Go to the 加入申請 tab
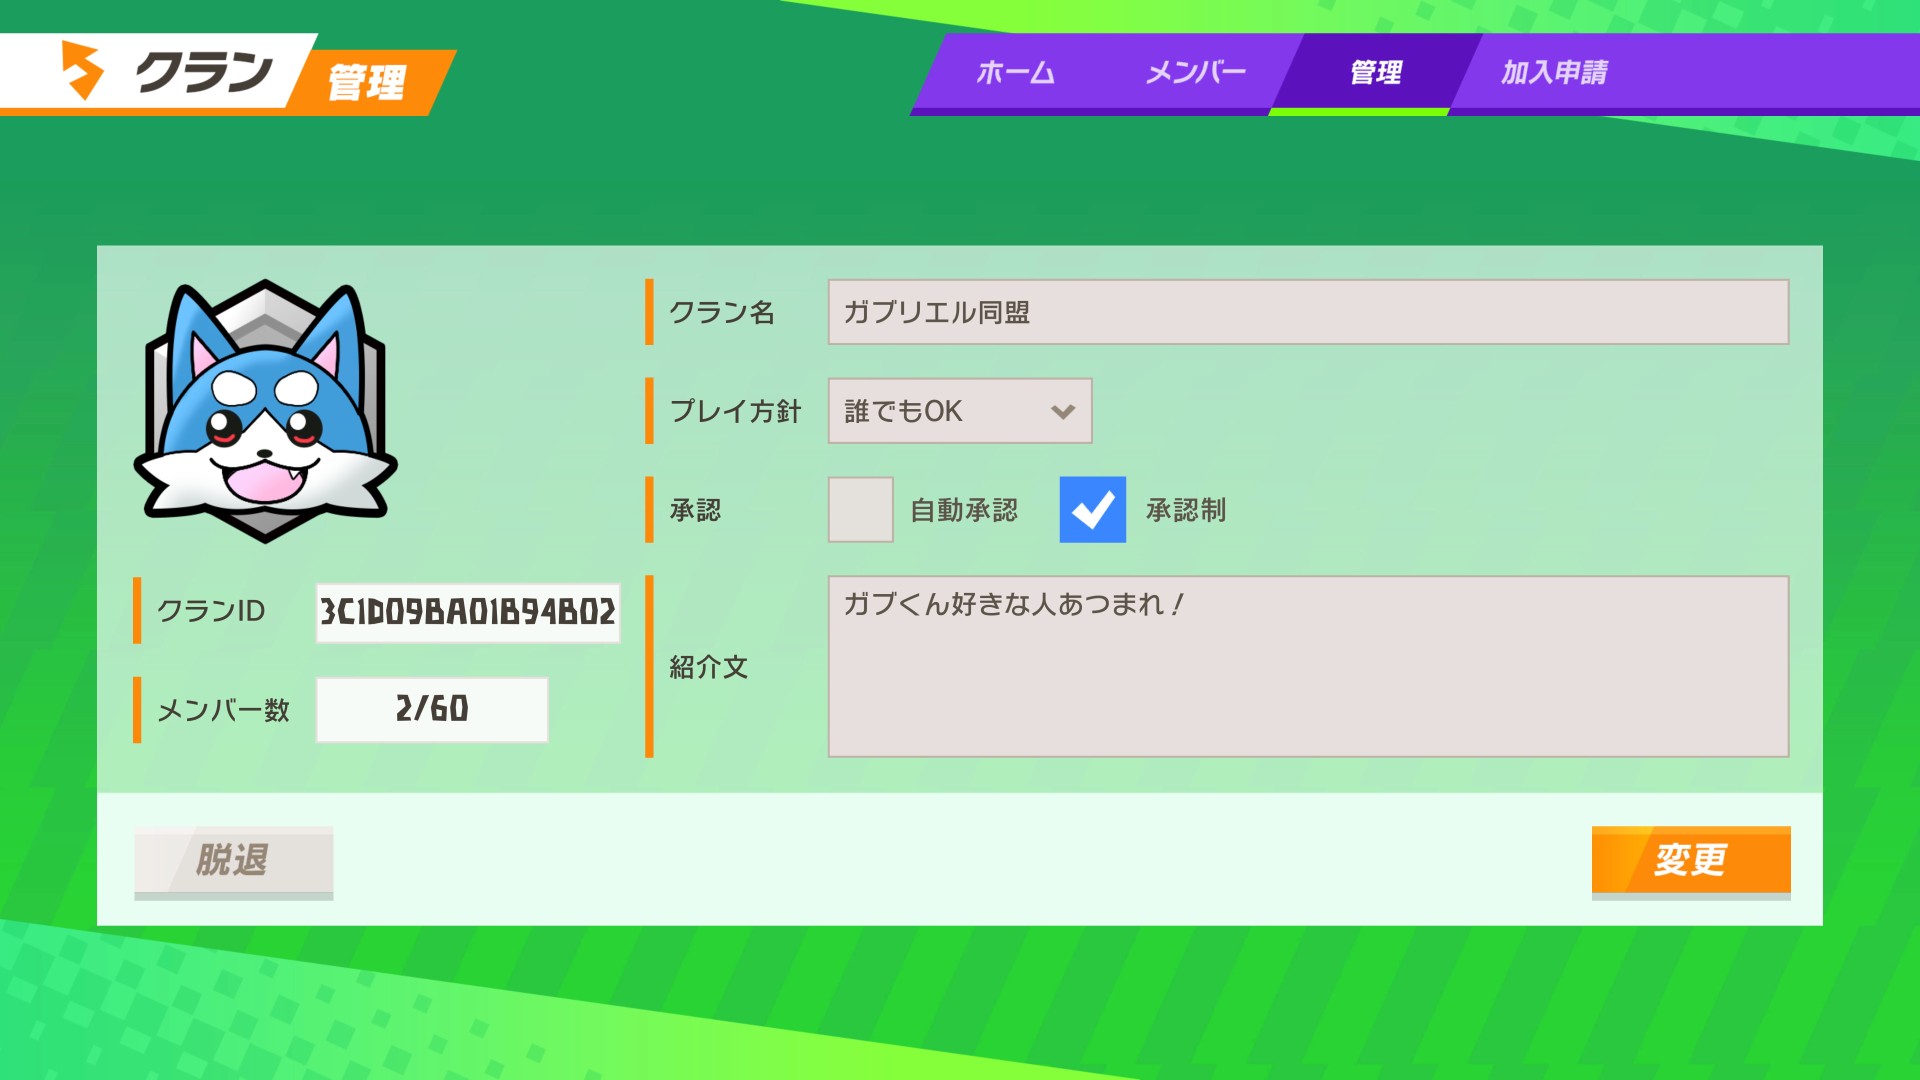 point(1554,73)
